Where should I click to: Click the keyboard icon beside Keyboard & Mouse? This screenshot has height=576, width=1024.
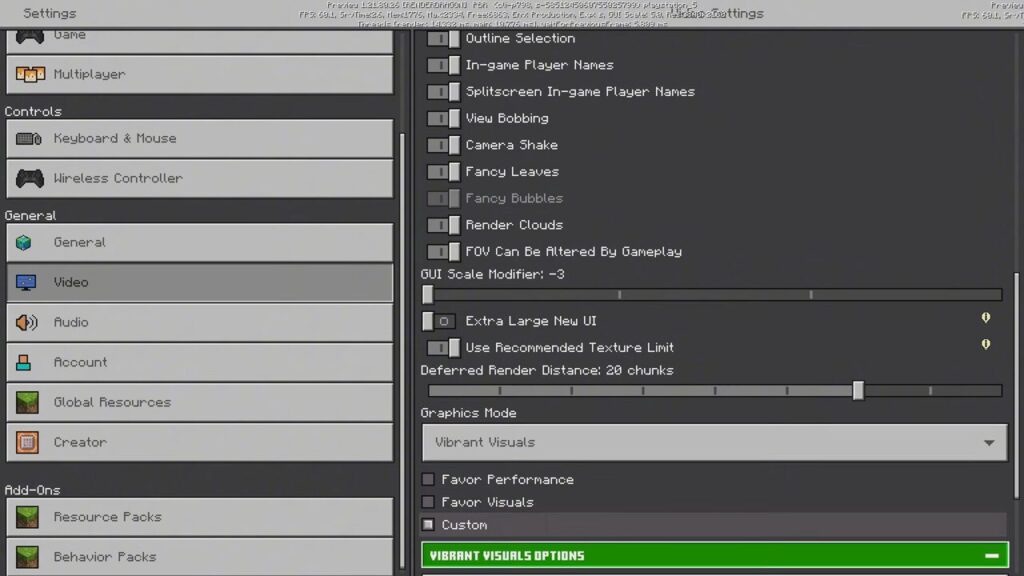29,138
